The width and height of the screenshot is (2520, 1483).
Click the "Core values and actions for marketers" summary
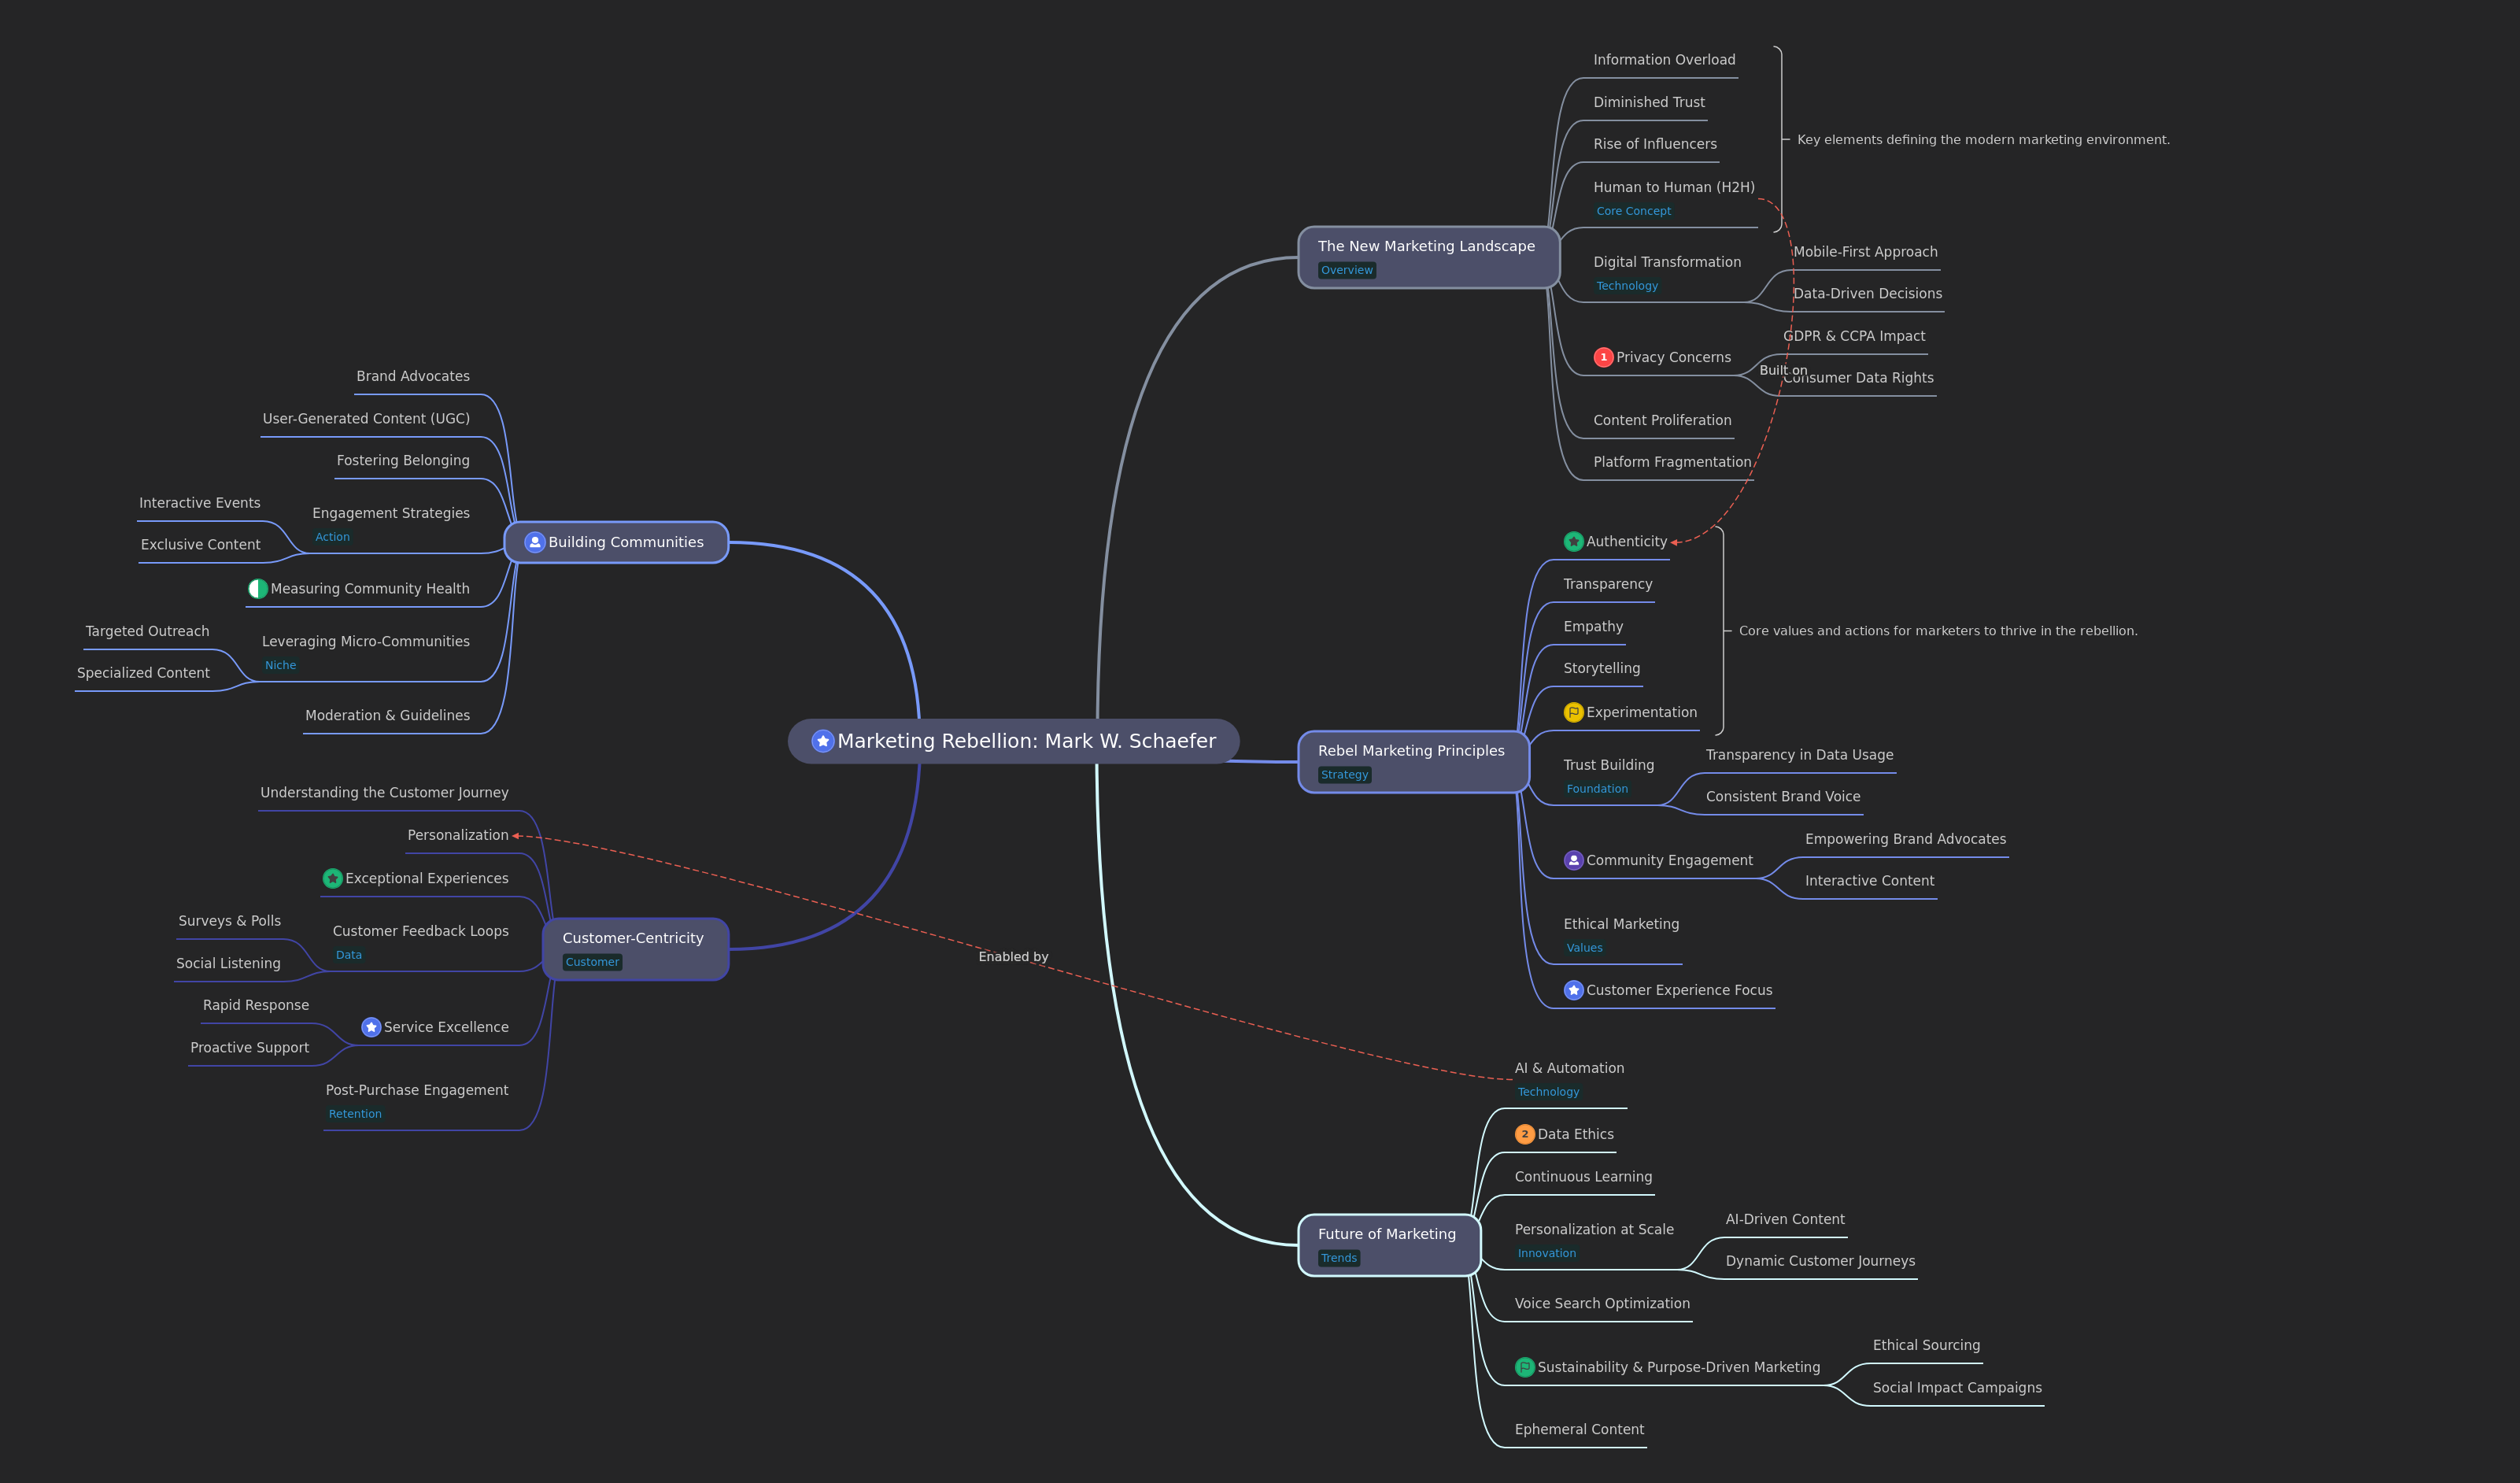tap(1937, 631)
